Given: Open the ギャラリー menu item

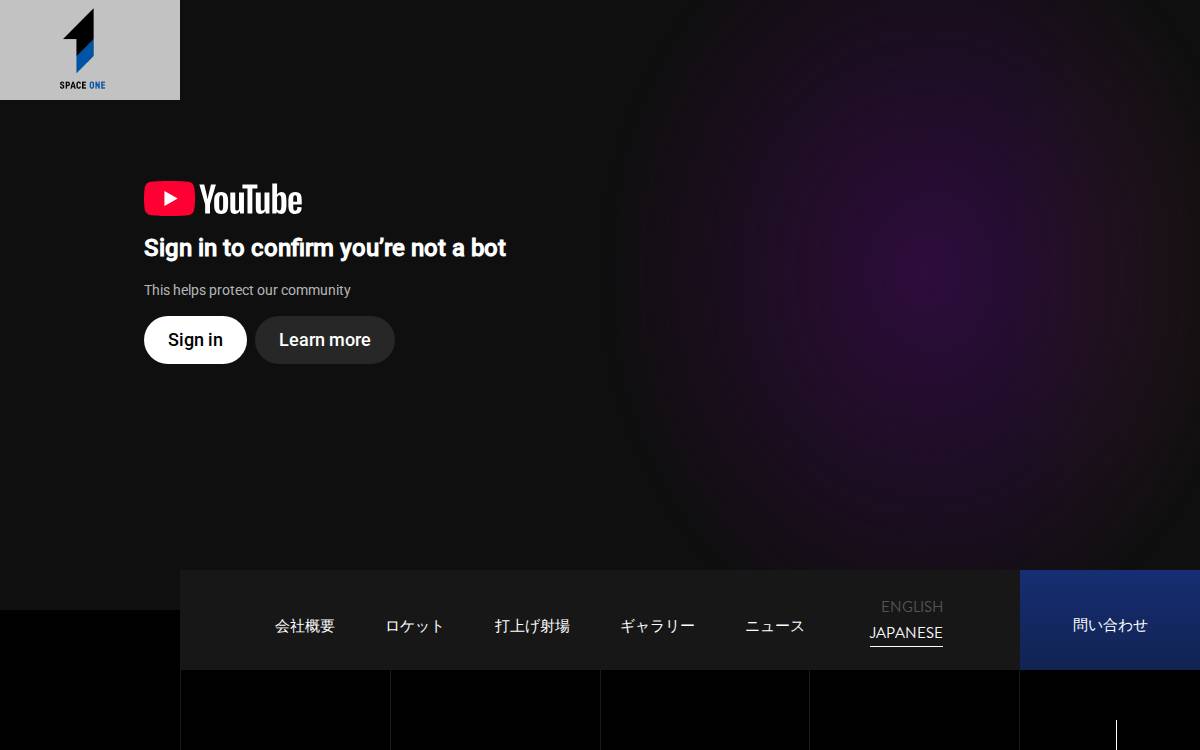Looking at the screenshot, I should coord(657,626).
